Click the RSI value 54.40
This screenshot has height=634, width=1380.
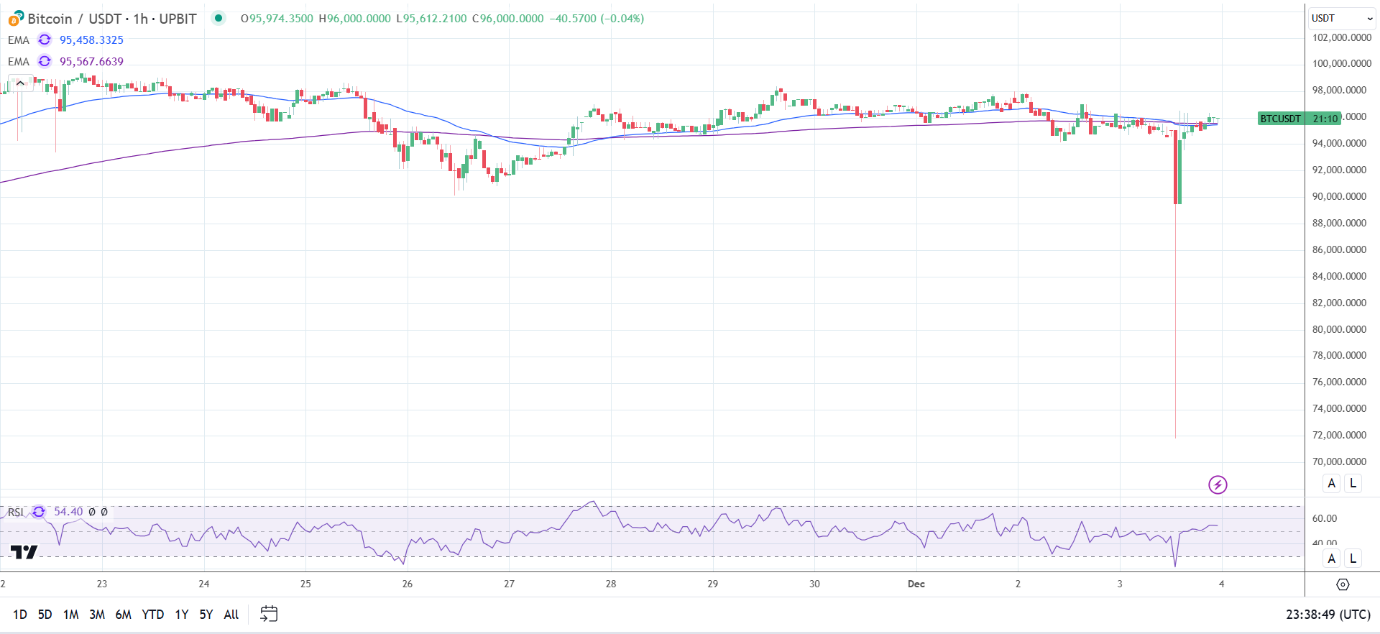tap(68, 512)
